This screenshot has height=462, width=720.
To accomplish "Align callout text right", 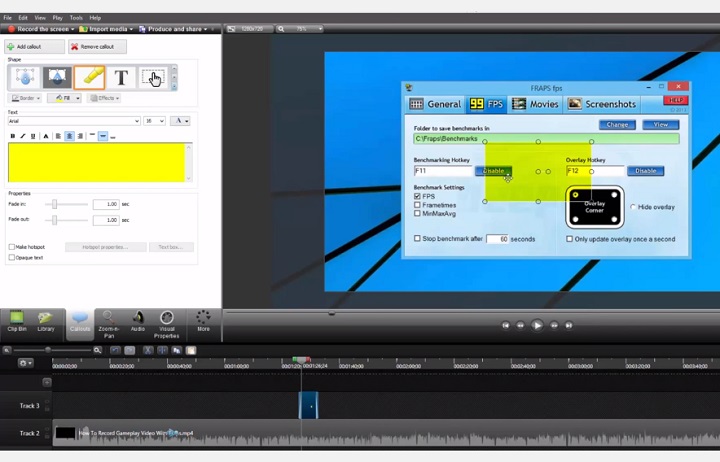I will point(80,136).
